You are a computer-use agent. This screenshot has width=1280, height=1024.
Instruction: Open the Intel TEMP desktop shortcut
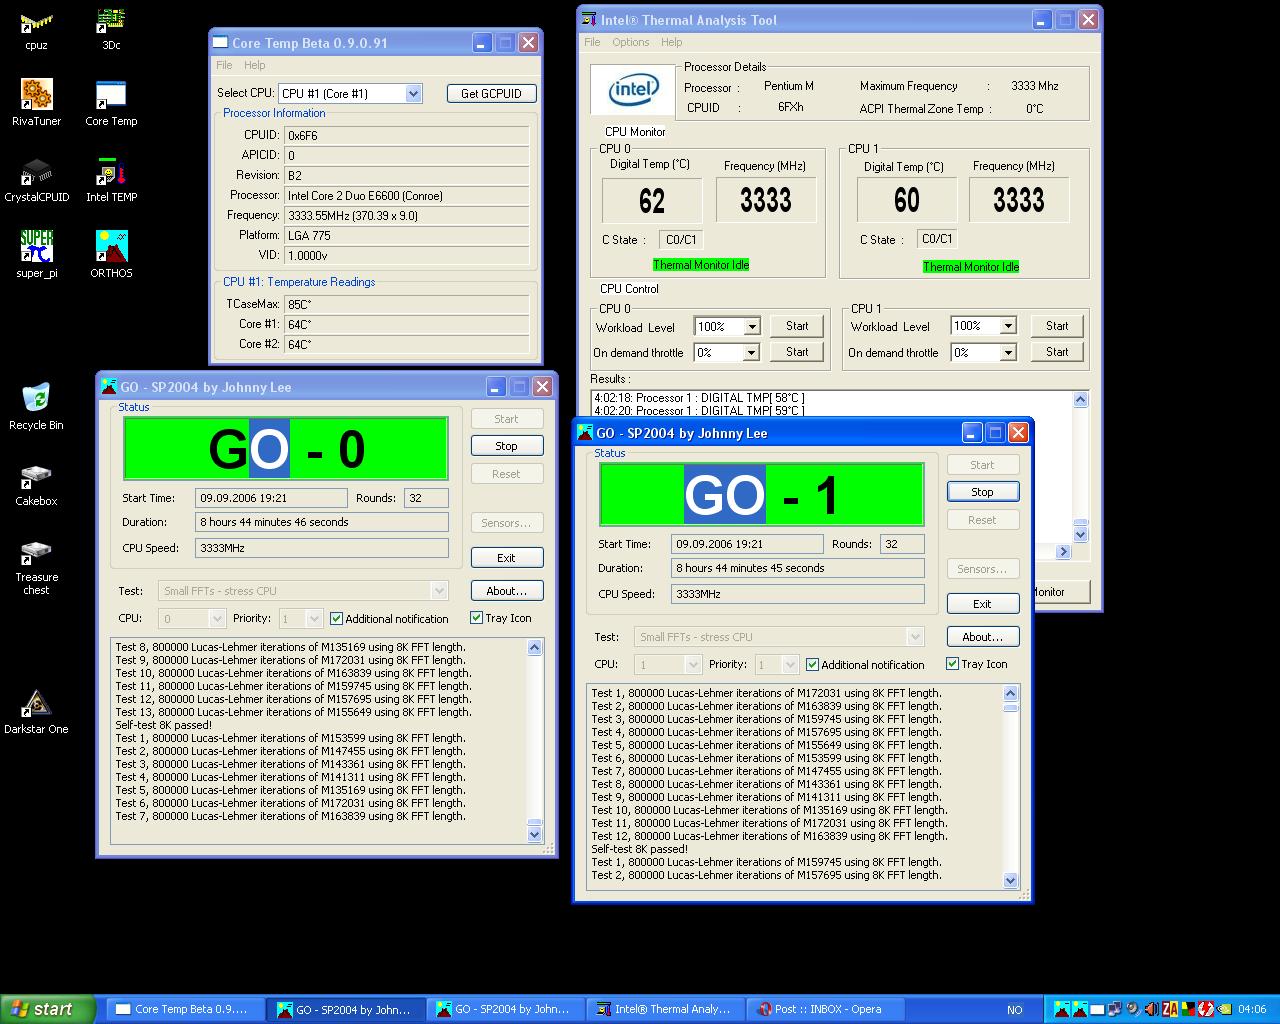111,180
